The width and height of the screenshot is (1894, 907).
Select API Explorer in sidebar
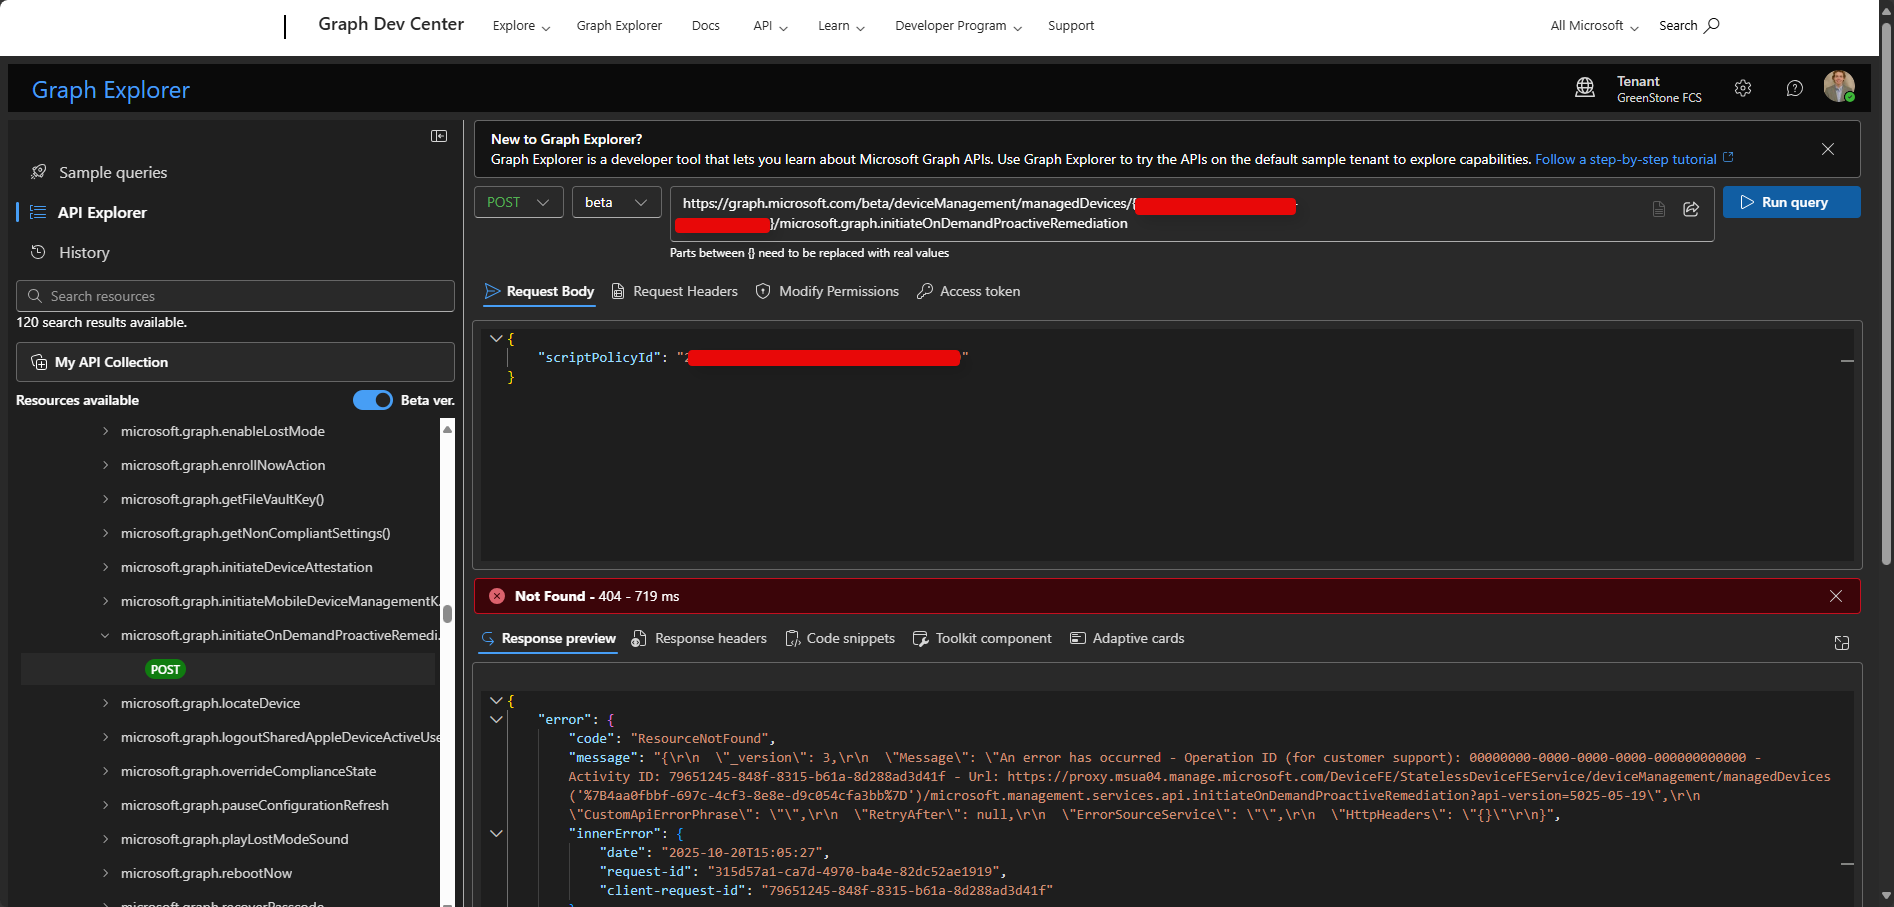(x=101, y=212)
